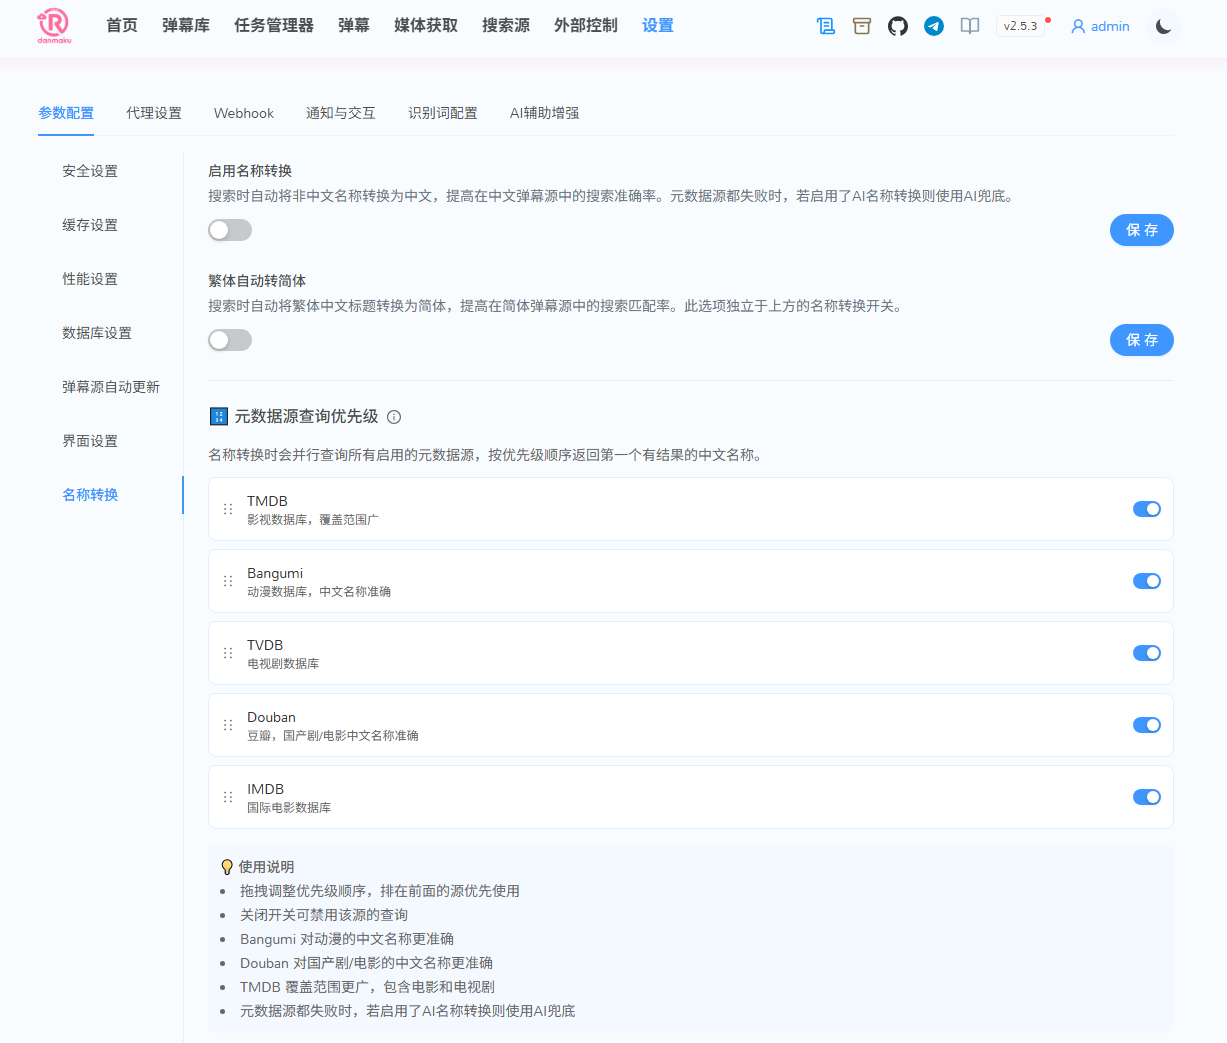This screenshot has width=1227, height=1043.
Task: Open the 媒体获取 menu item
Action: (x=425, y=26)
